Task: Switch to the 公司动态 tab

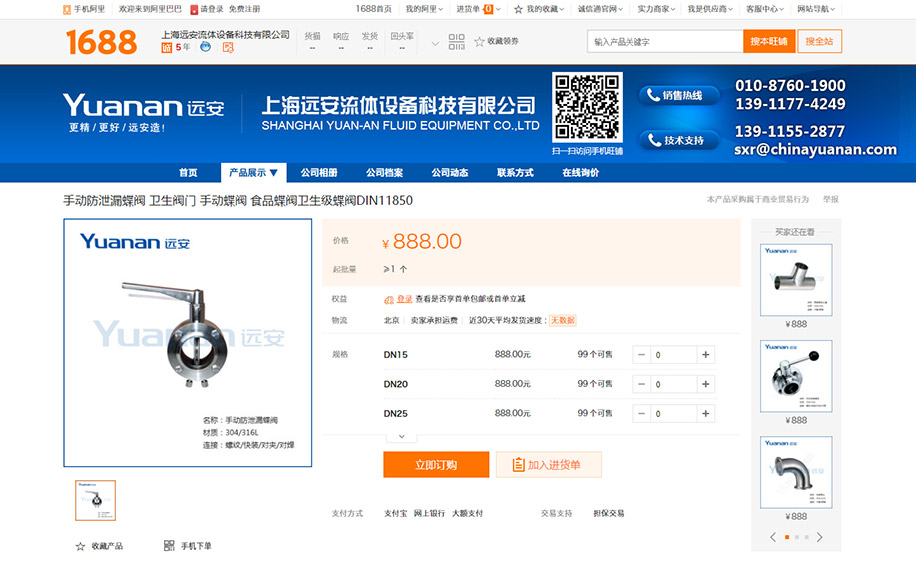Action: click(x=450, y=172)
